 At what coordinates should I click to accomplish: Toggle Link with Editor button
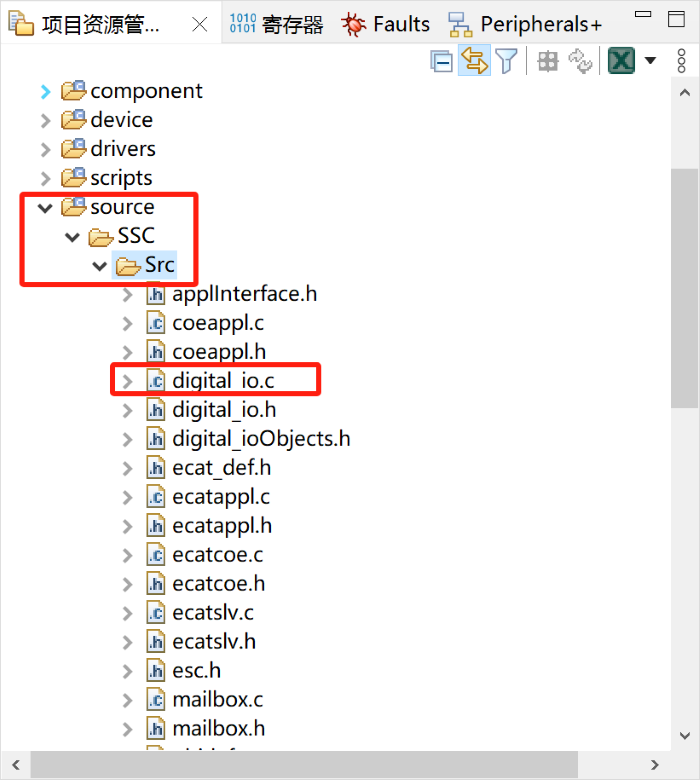pyautogui.click(x=474, y=61)
